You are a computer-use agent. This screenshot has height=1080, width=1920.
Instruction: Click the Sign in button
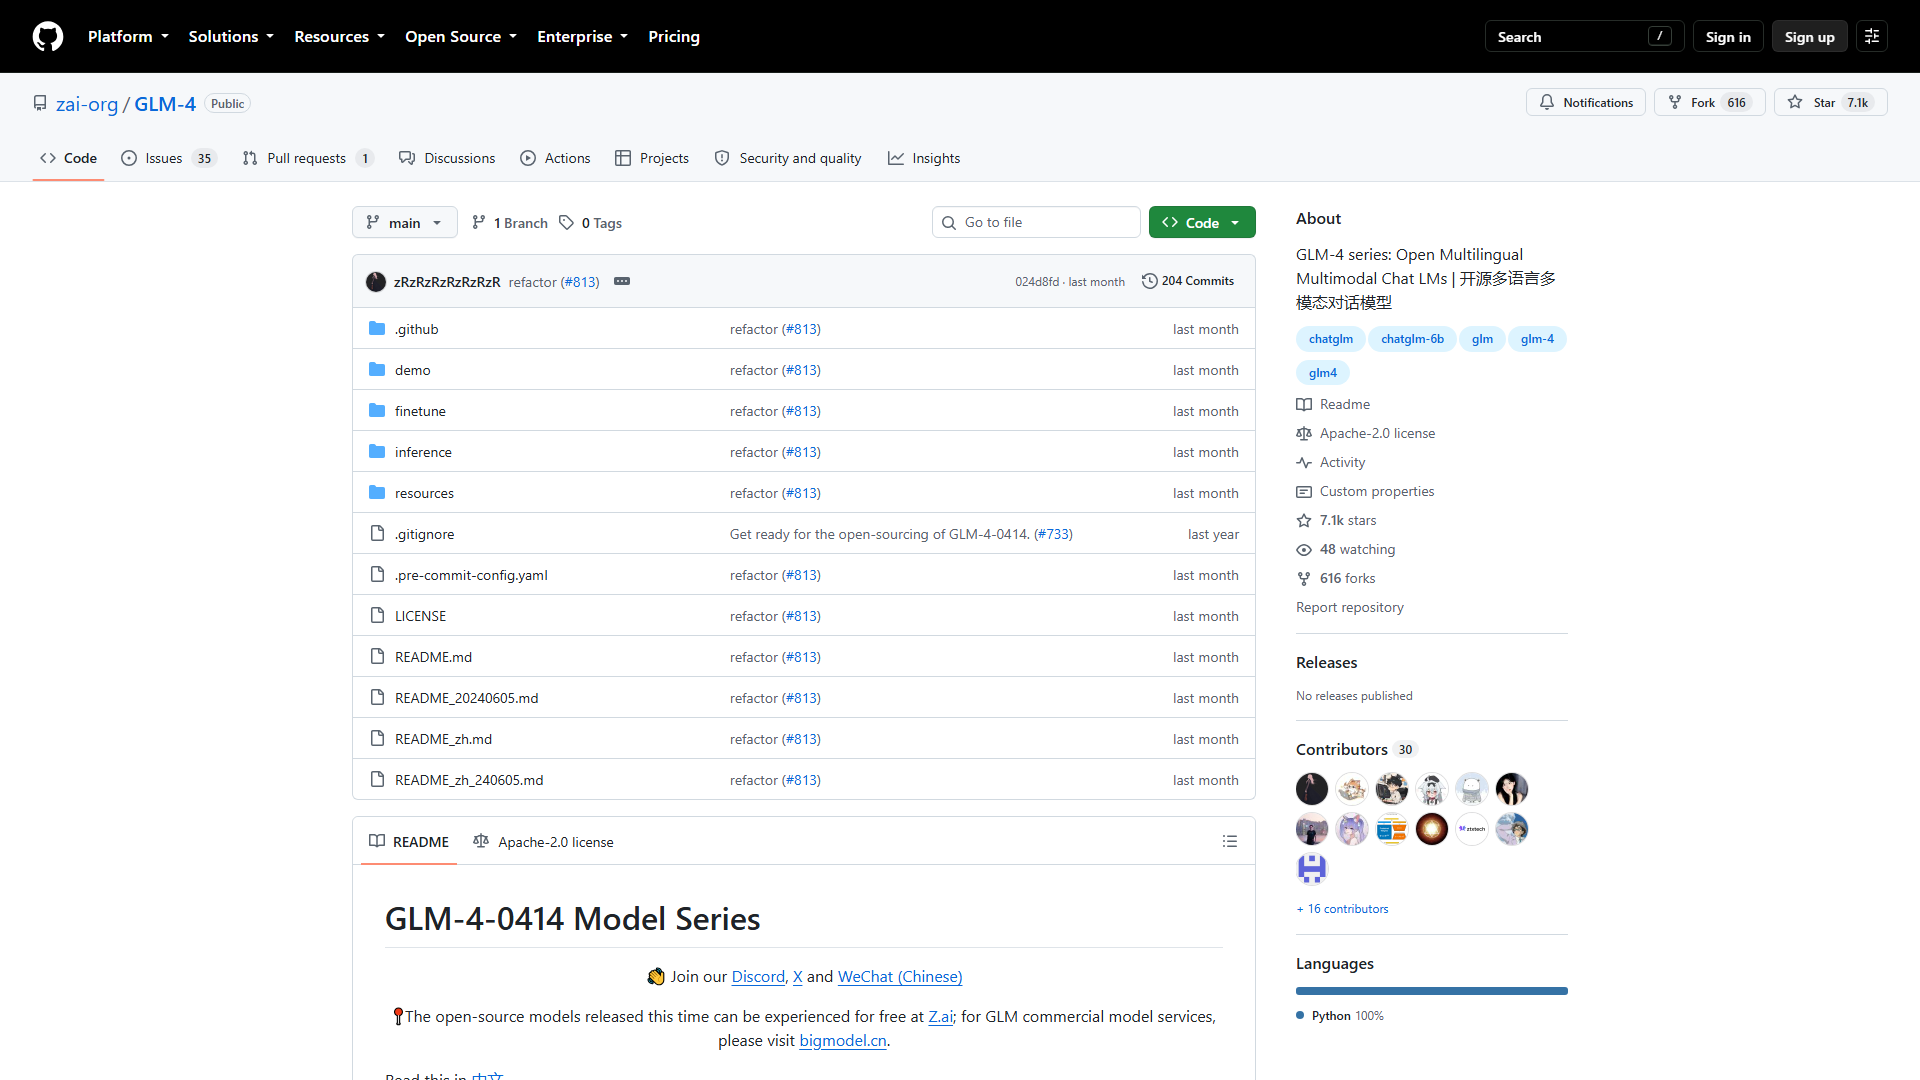tap(1727, 36)
